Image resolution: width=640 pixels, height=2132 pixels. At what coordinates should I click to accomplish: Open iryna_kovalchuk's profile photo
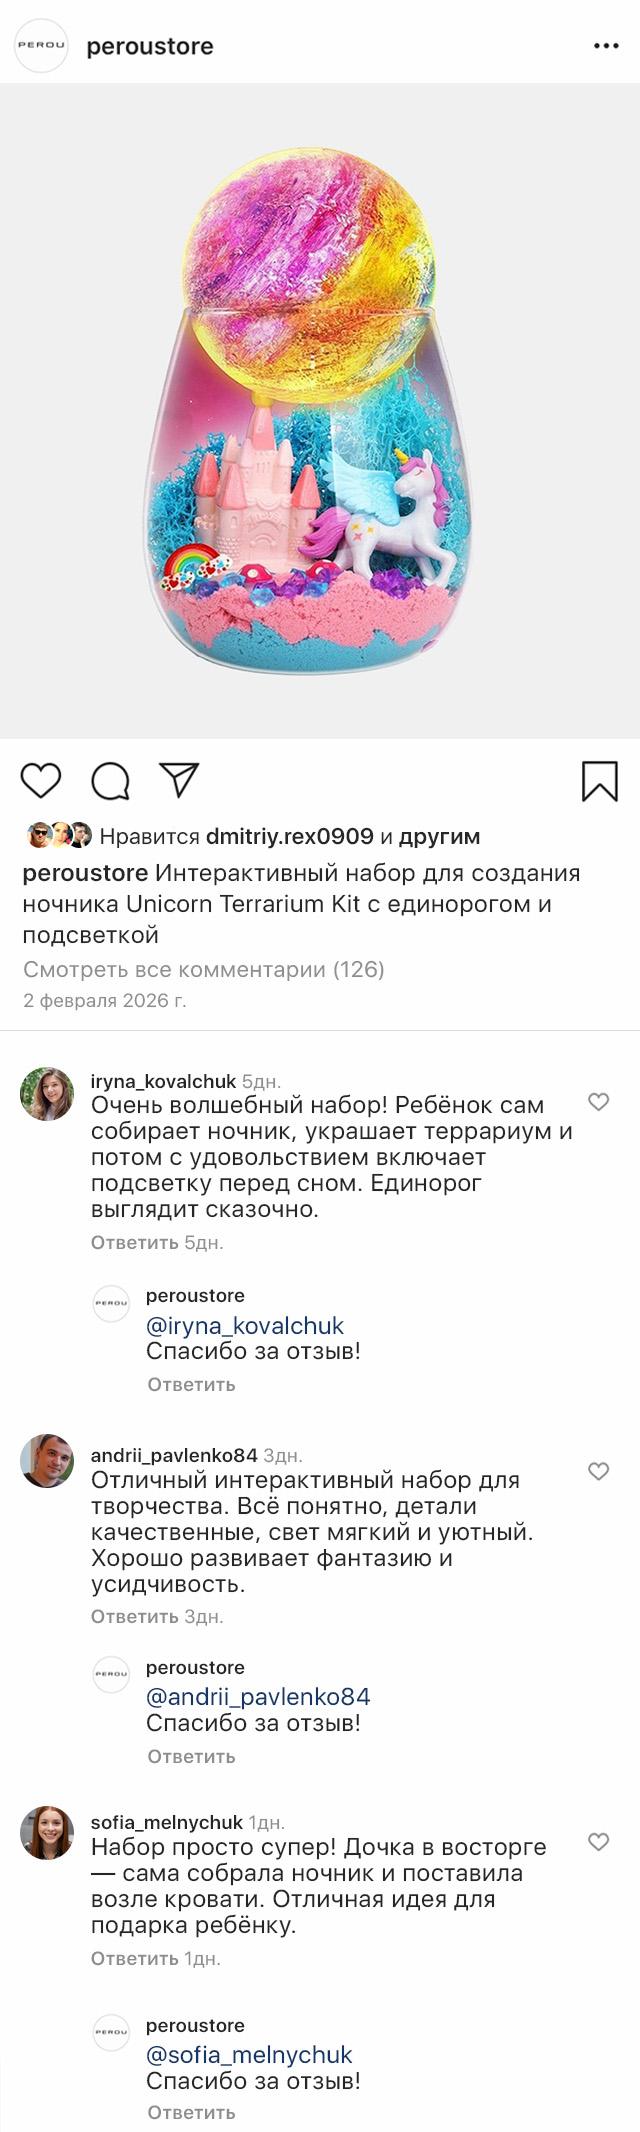pyautogui.click(x=47, y=1094)
